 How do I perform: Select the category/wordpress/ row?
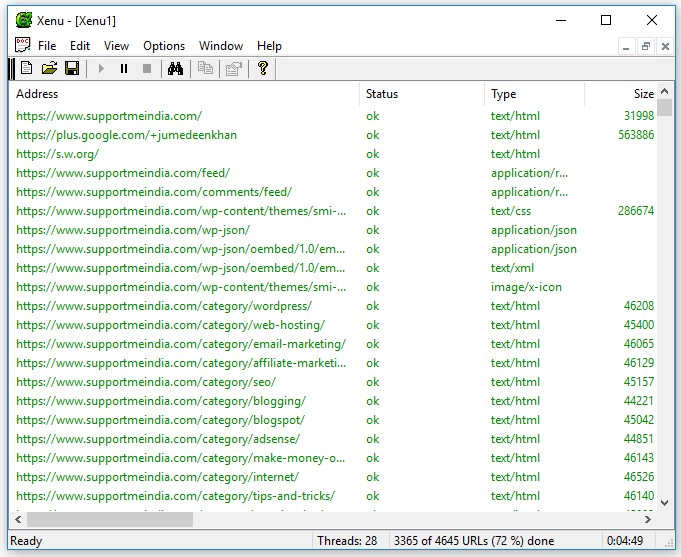(333, 306)
